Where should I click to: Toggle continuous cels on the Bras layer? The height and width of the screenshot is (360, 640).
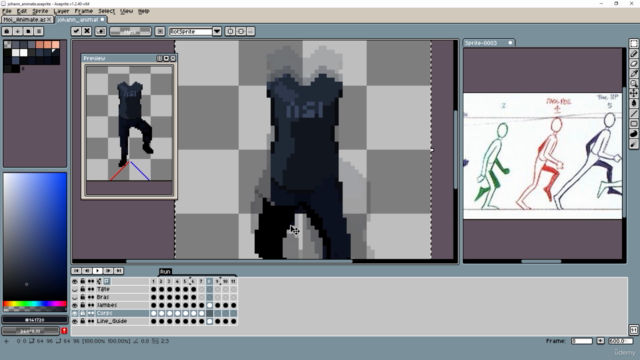pyautogui.click(x=91, y=297)
